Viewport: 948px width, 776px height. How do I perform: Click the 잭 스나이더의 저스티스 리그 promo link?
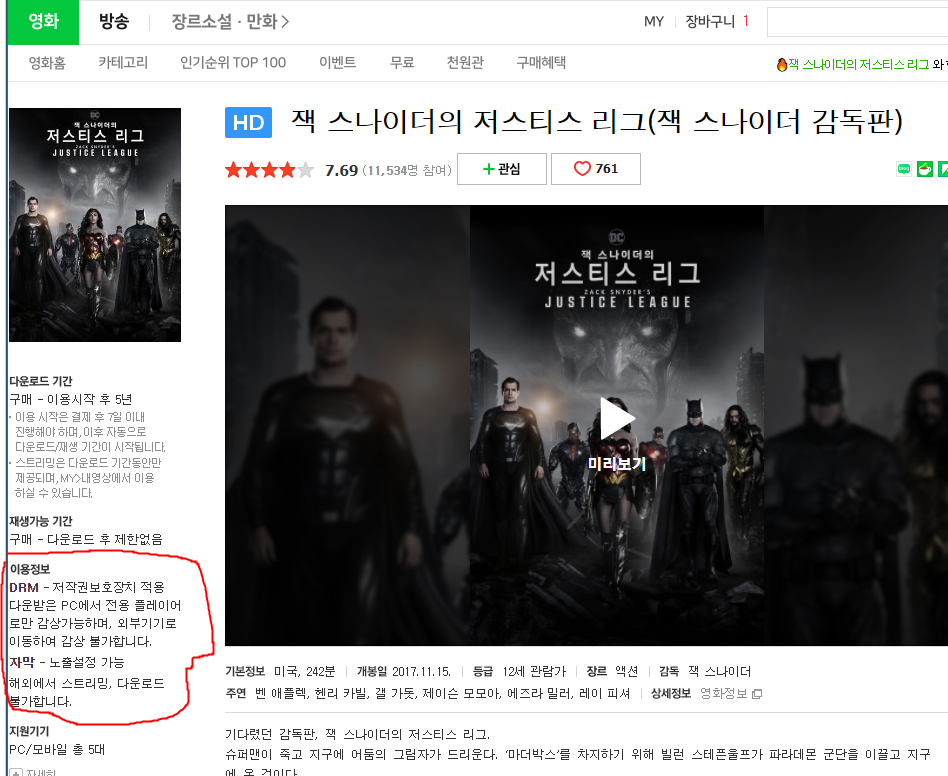click(859, 64)
